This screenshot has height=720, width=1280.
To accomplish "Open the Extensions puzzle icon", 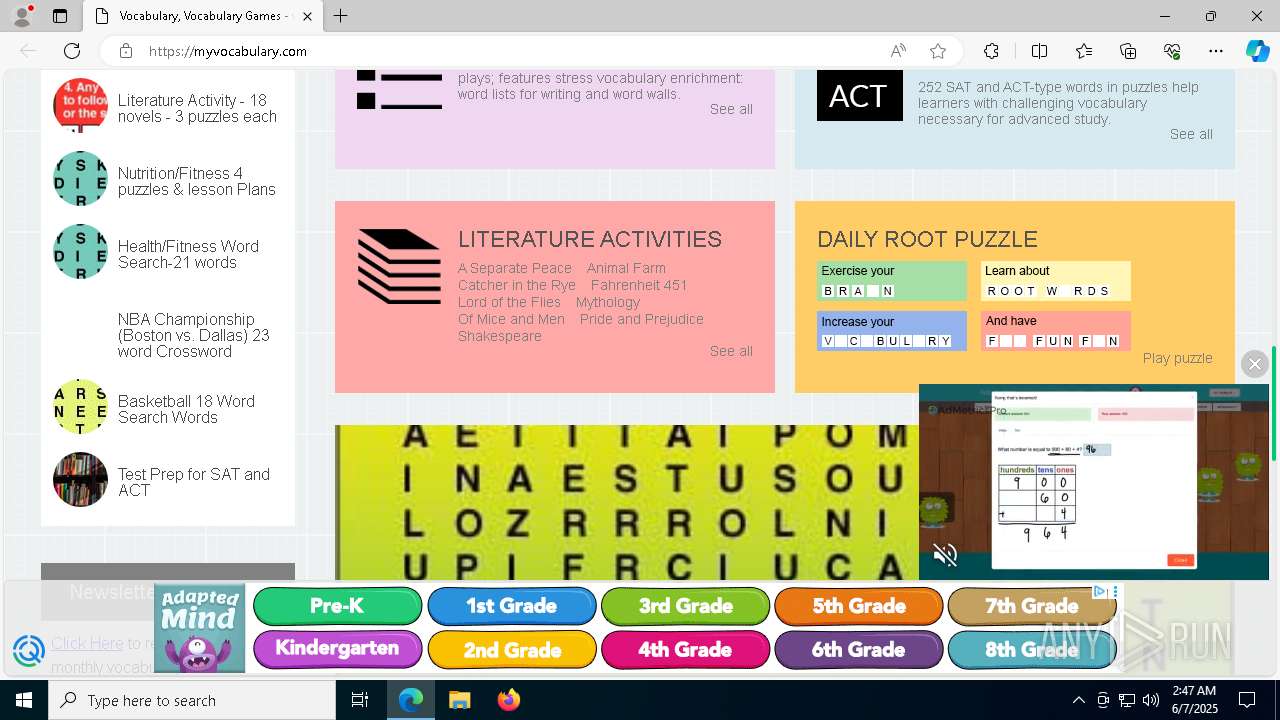I will coord(991,51).
